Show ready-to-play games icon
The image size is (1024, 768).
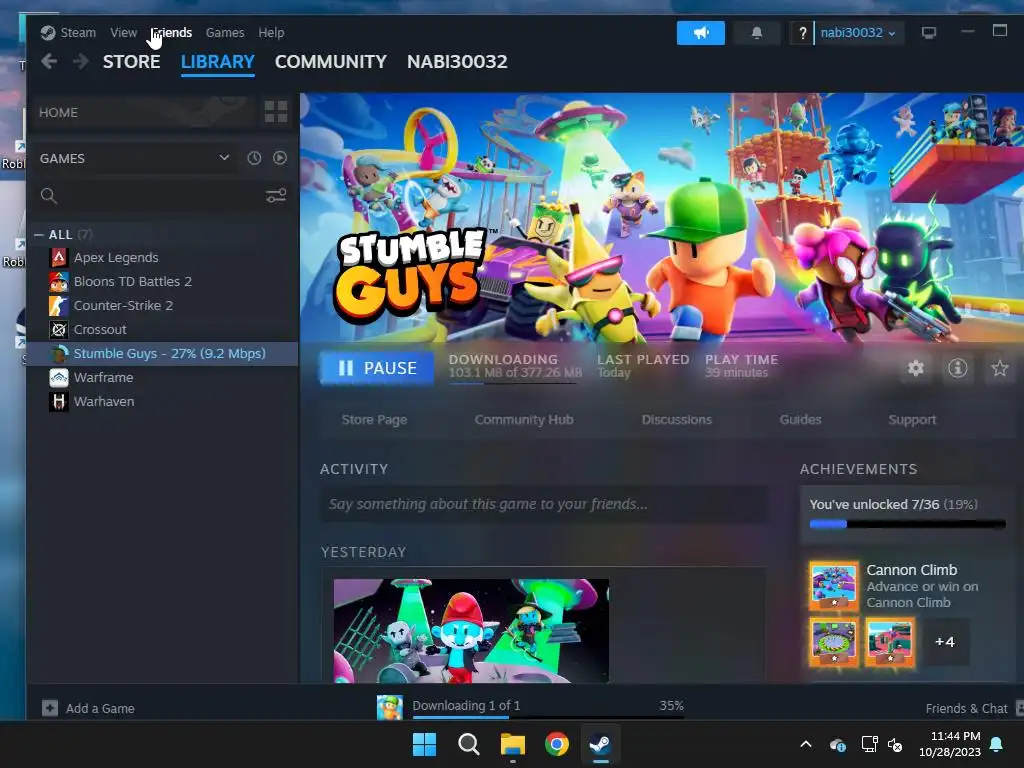click(x=280, y=158)
